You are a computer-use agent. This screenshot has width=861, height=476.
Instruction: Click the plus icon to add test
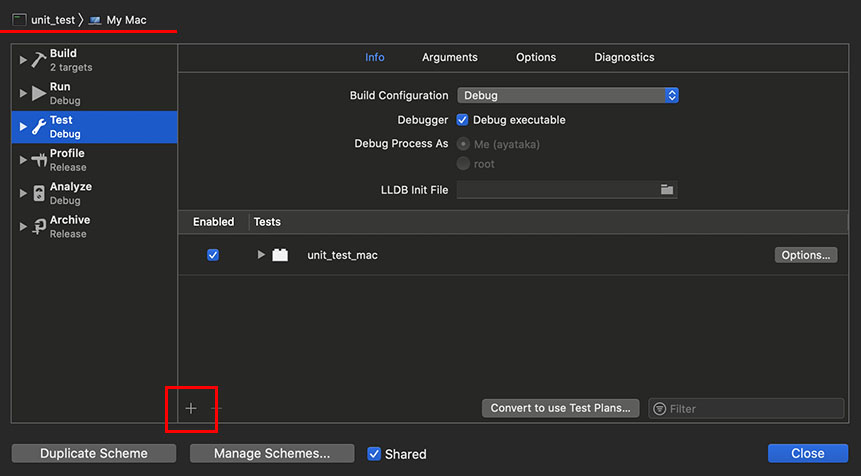pyautogui.click(x=191, y=408)
